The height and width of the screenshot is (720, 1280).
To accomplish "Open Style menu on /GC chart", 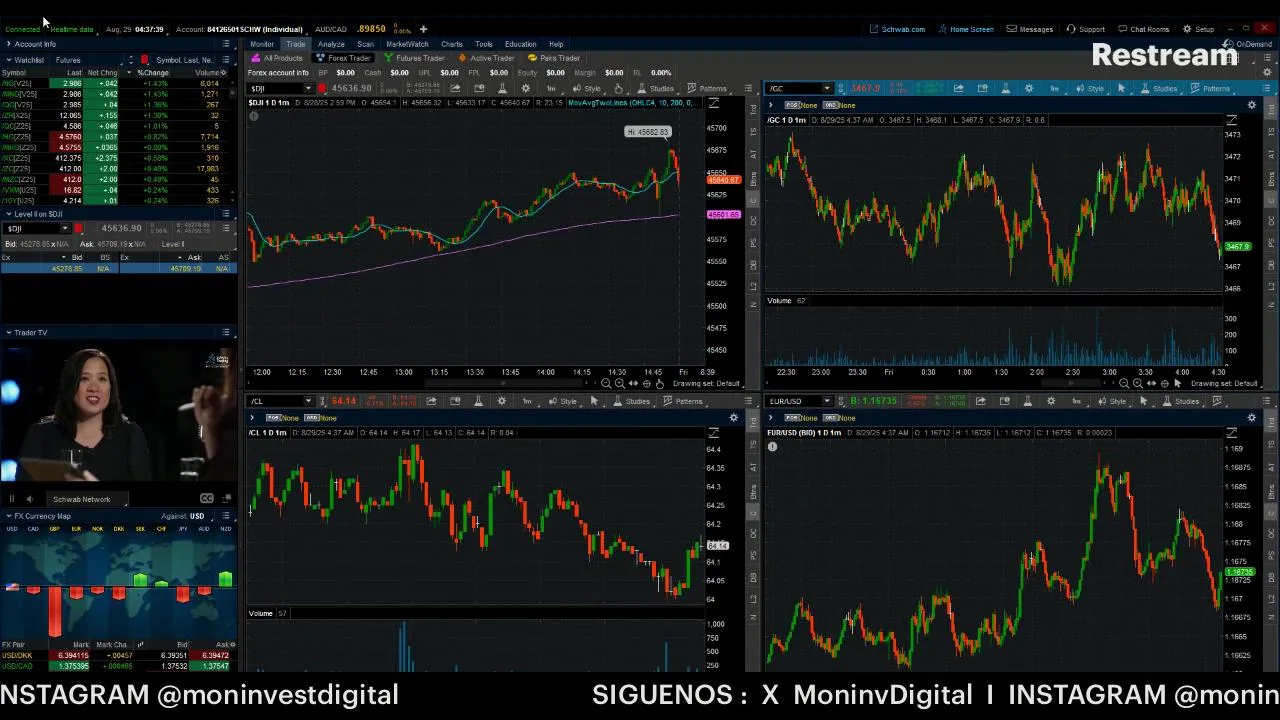I will coord(1091,89).
